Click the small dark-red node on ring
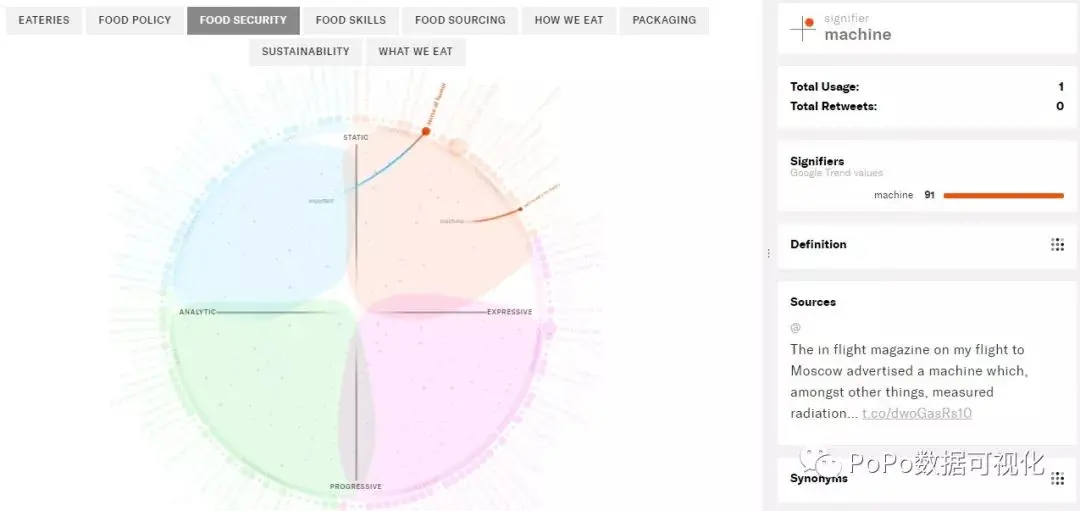Screen dimensions: 1080x511 click(x=520, y=209)
